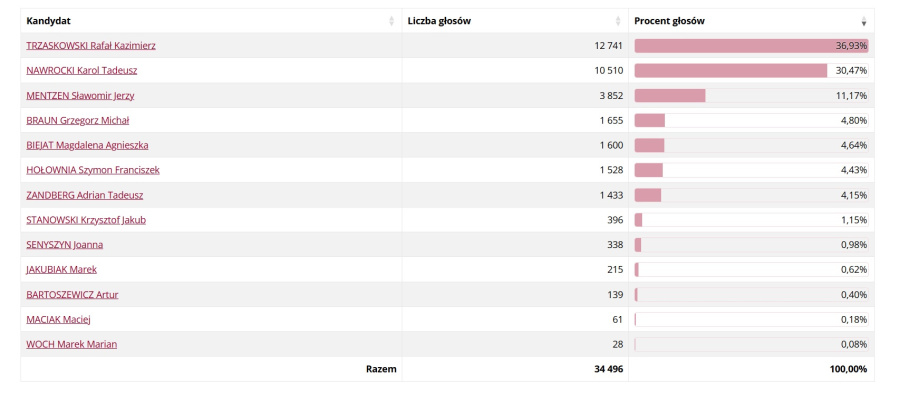This screenshot has height=405, width=900.
Task: Click the 30,47% percentage bar
Action: pyautogui.click(x=751, y=71)
